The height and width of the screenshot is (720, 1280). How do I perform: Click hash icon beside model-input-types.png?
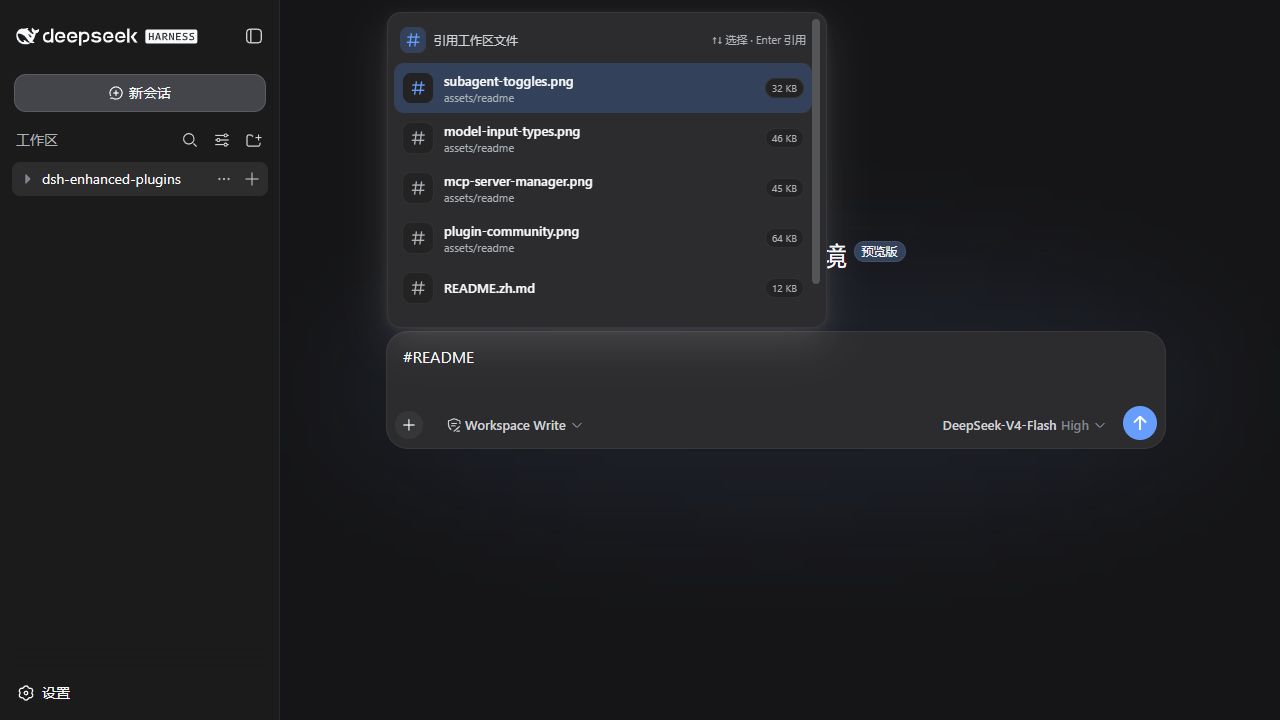click(x=418, y=138)
